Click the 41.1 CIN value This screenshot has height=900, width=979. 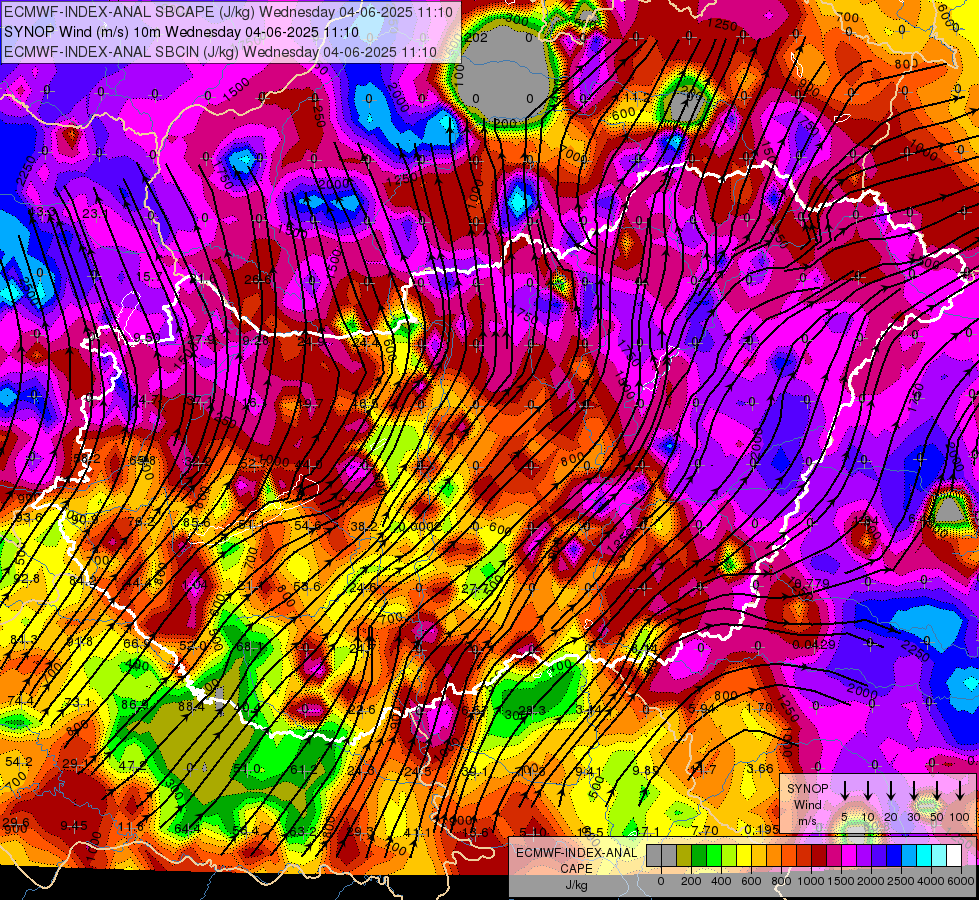coord(417,833)
